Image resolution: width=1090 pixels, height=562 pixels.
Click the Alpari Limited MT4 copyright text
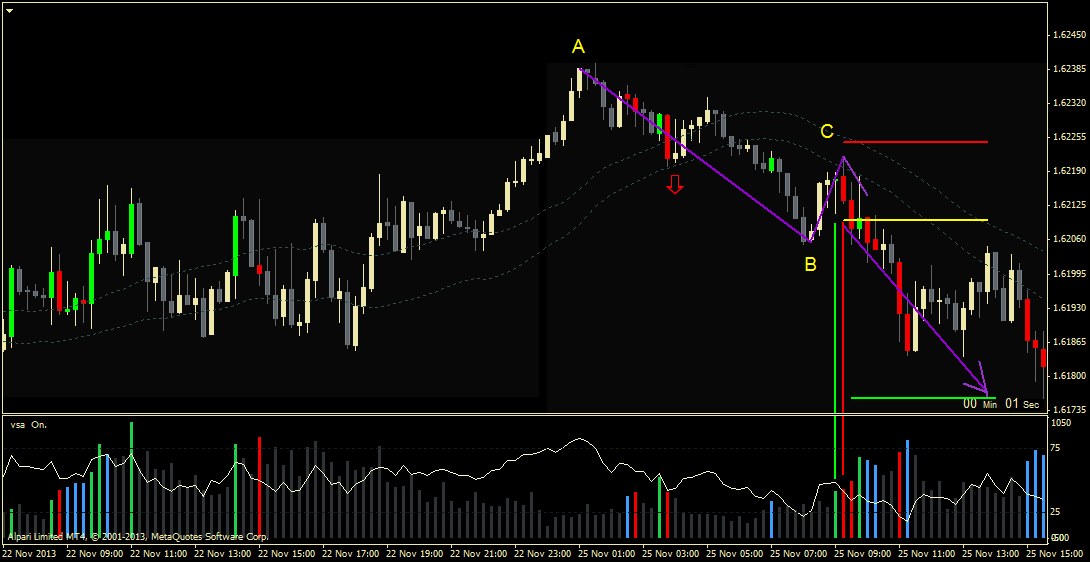coord(138,537)
